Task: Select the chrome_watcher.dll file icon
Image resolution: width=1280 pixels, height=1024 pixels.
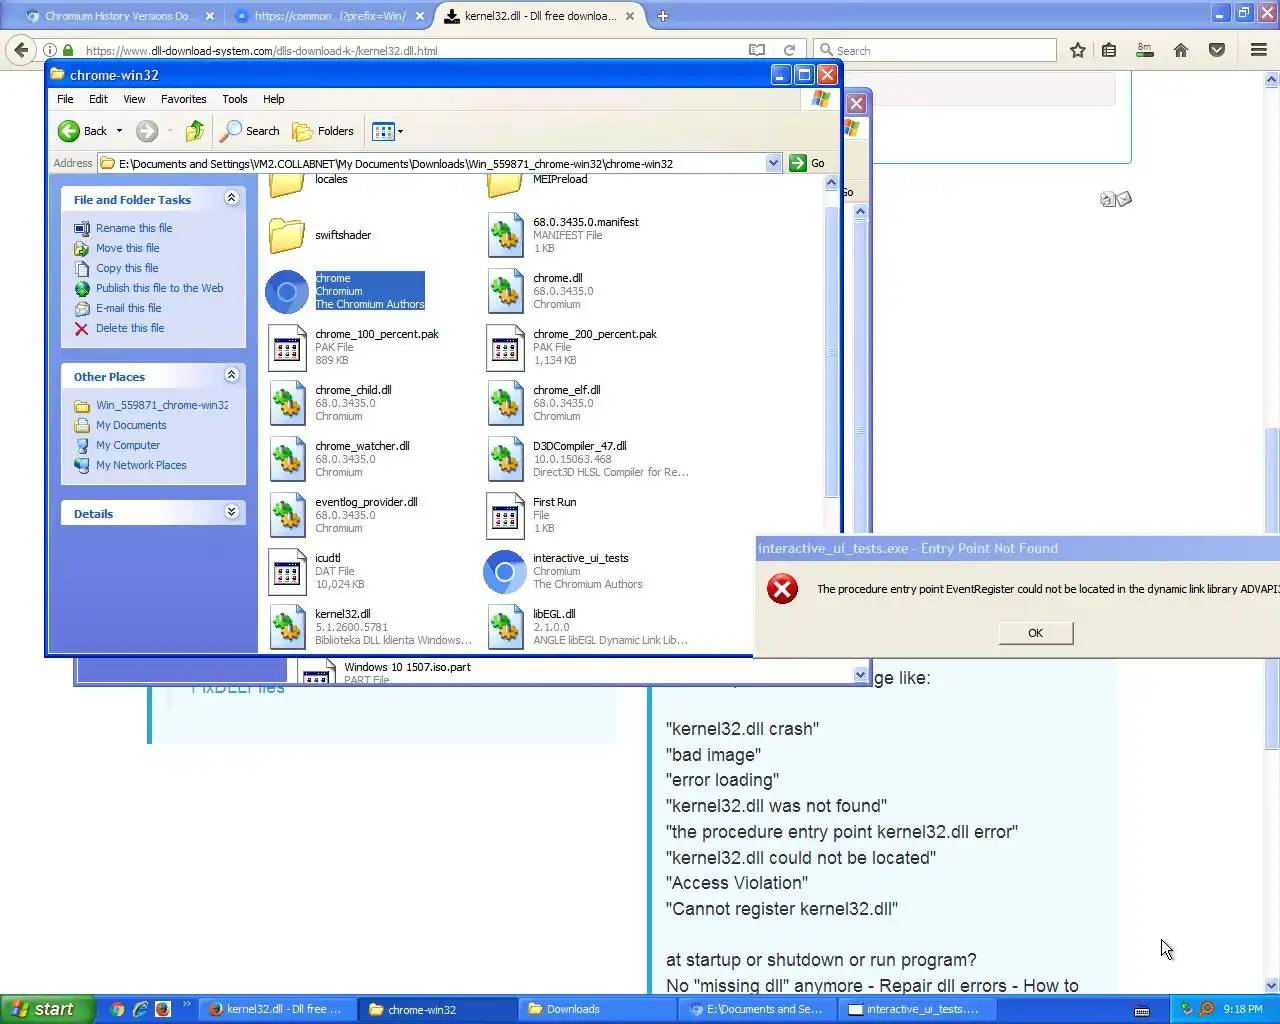Action: point(287,460)
